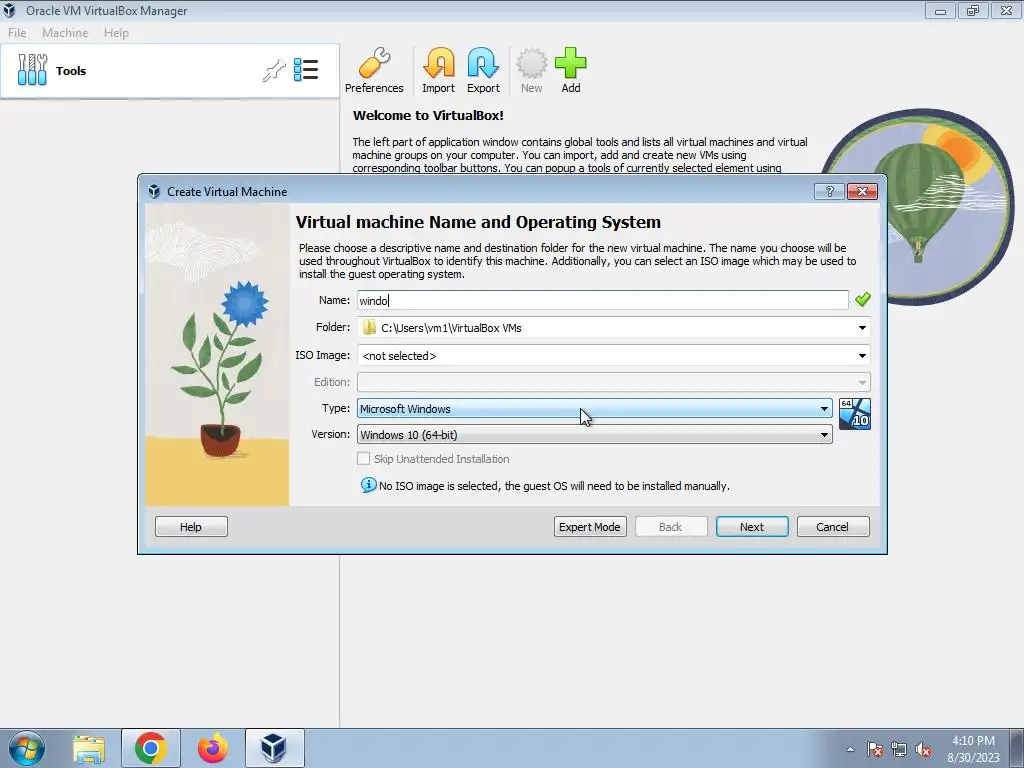This screenshot has height=768, width=1024.
Task: Click the pin icon beside Tools
Action: click(274, 71)
